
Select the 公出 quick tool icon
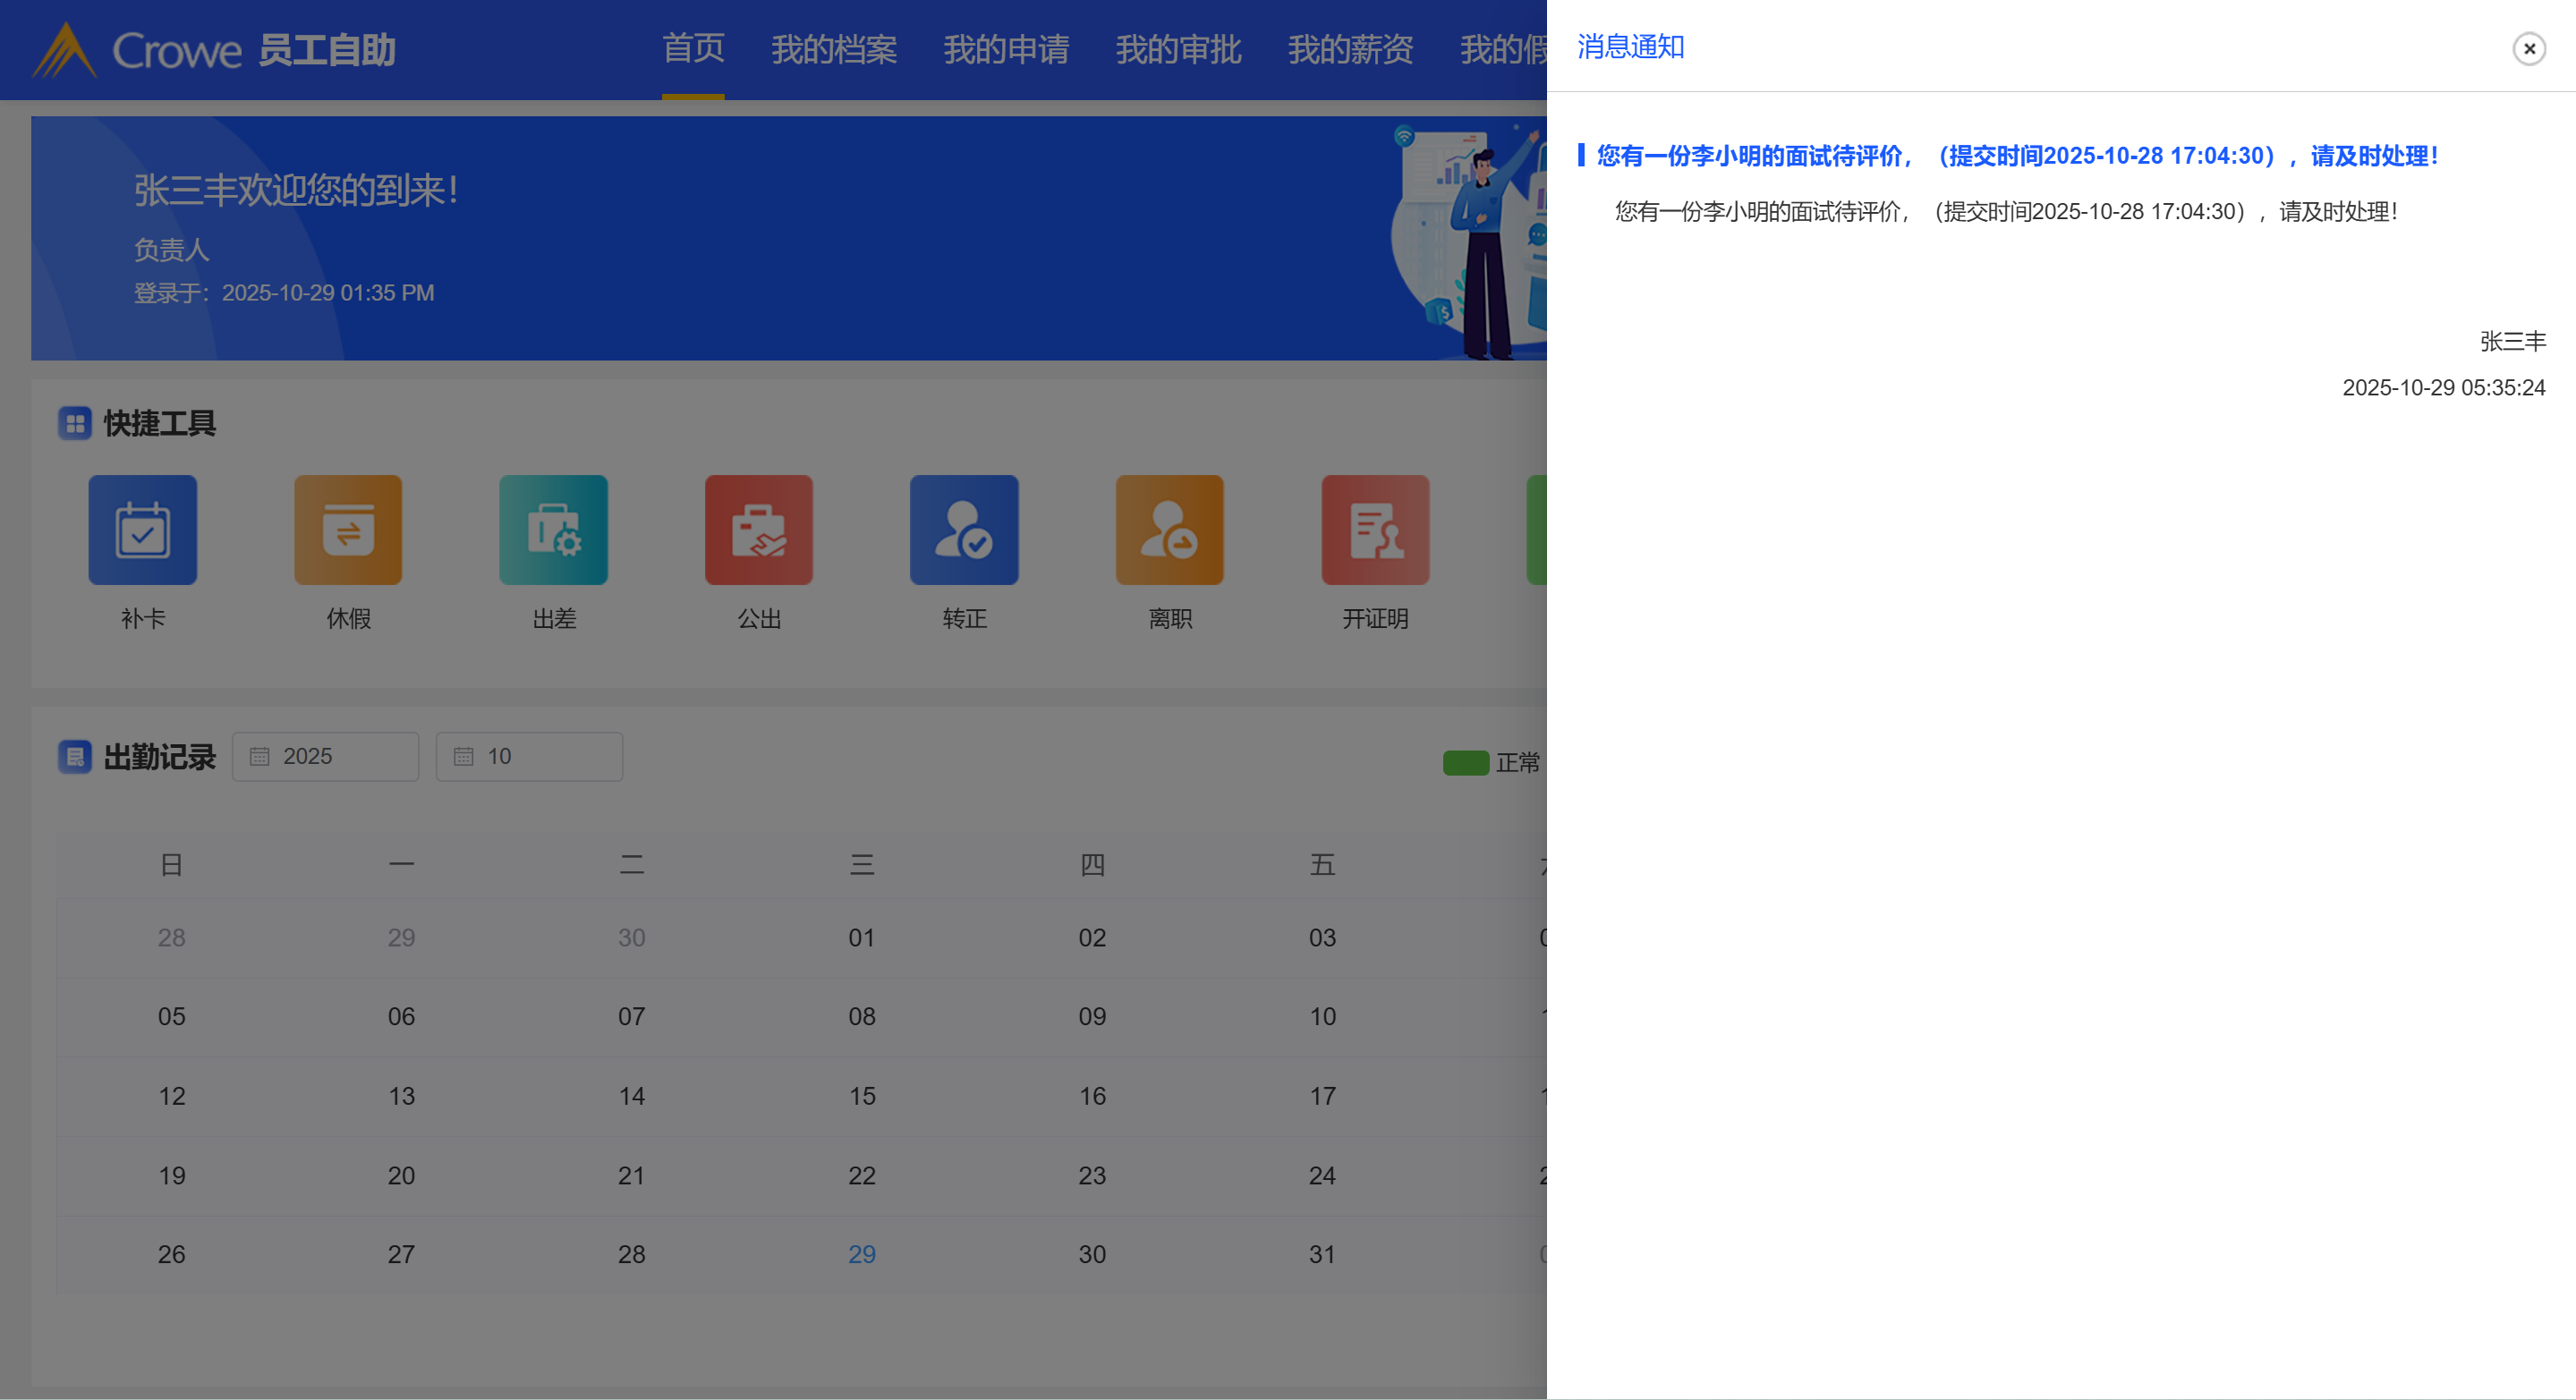758,530
